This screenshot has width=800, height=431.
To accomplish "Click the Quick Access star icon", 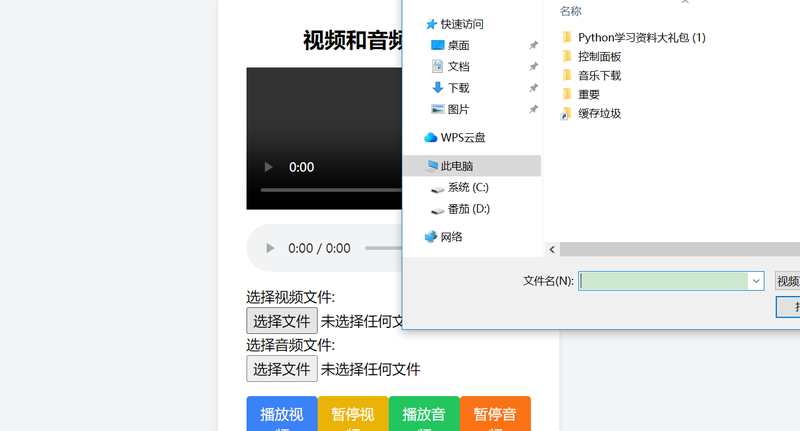I will click(x=431, y=24).
